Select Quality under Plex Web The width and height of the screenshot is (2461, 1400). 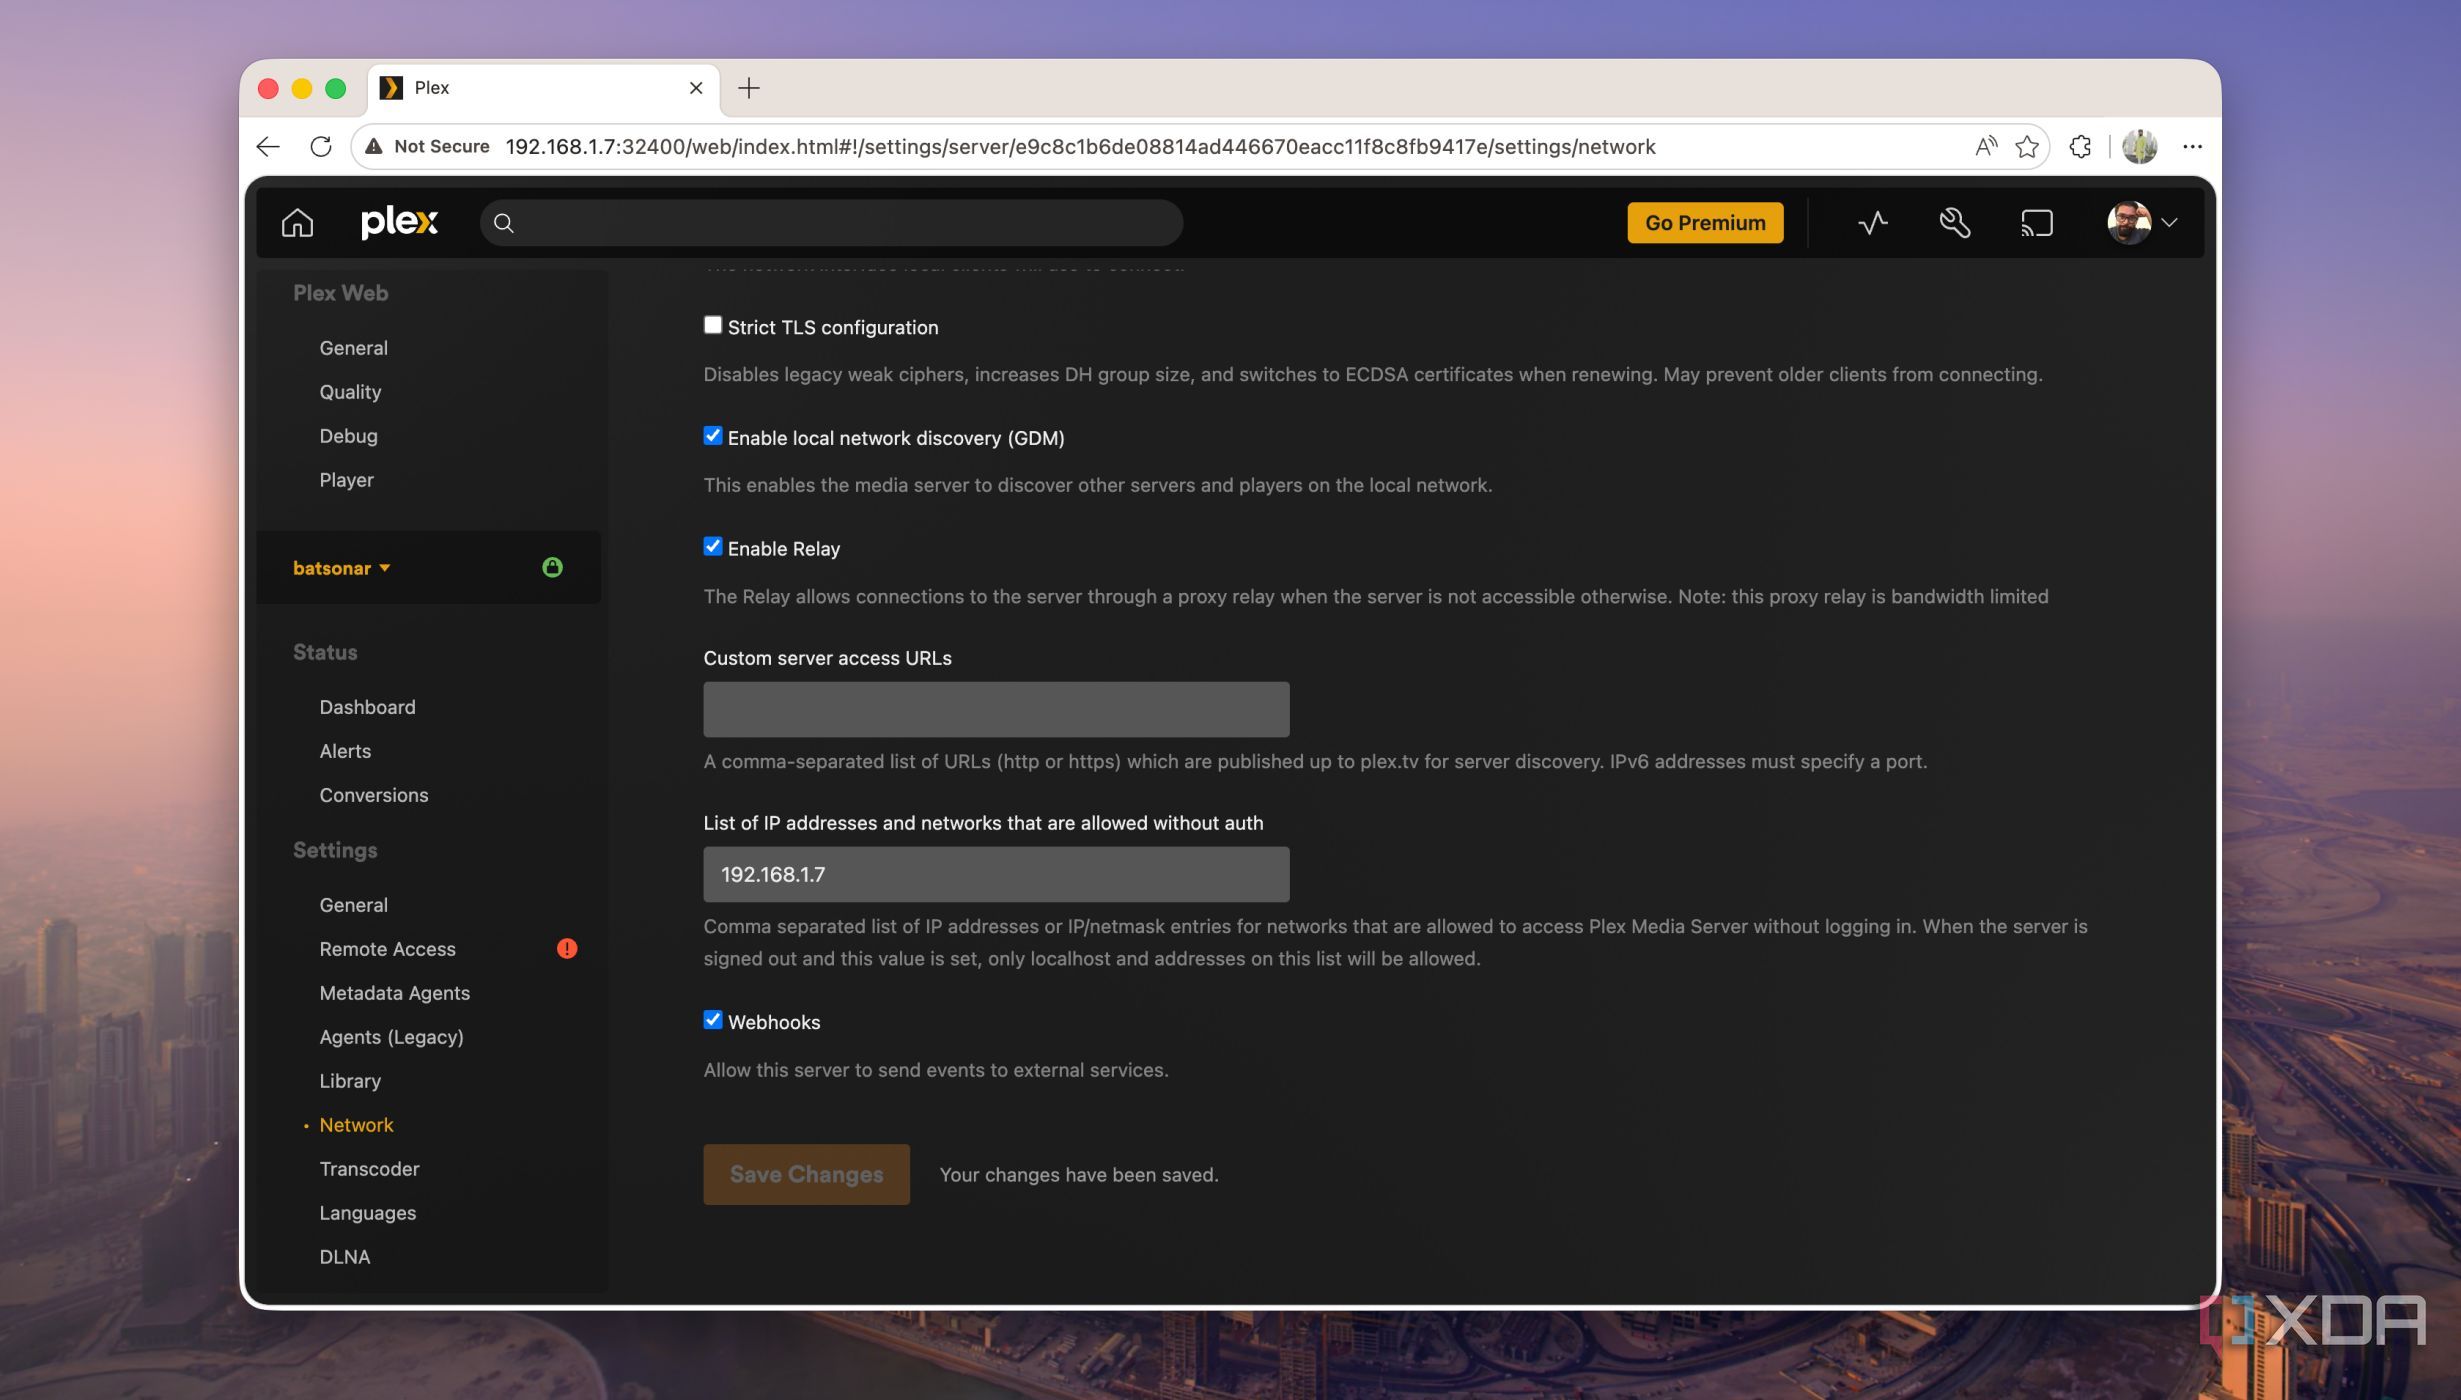click(x=350, y=392)
